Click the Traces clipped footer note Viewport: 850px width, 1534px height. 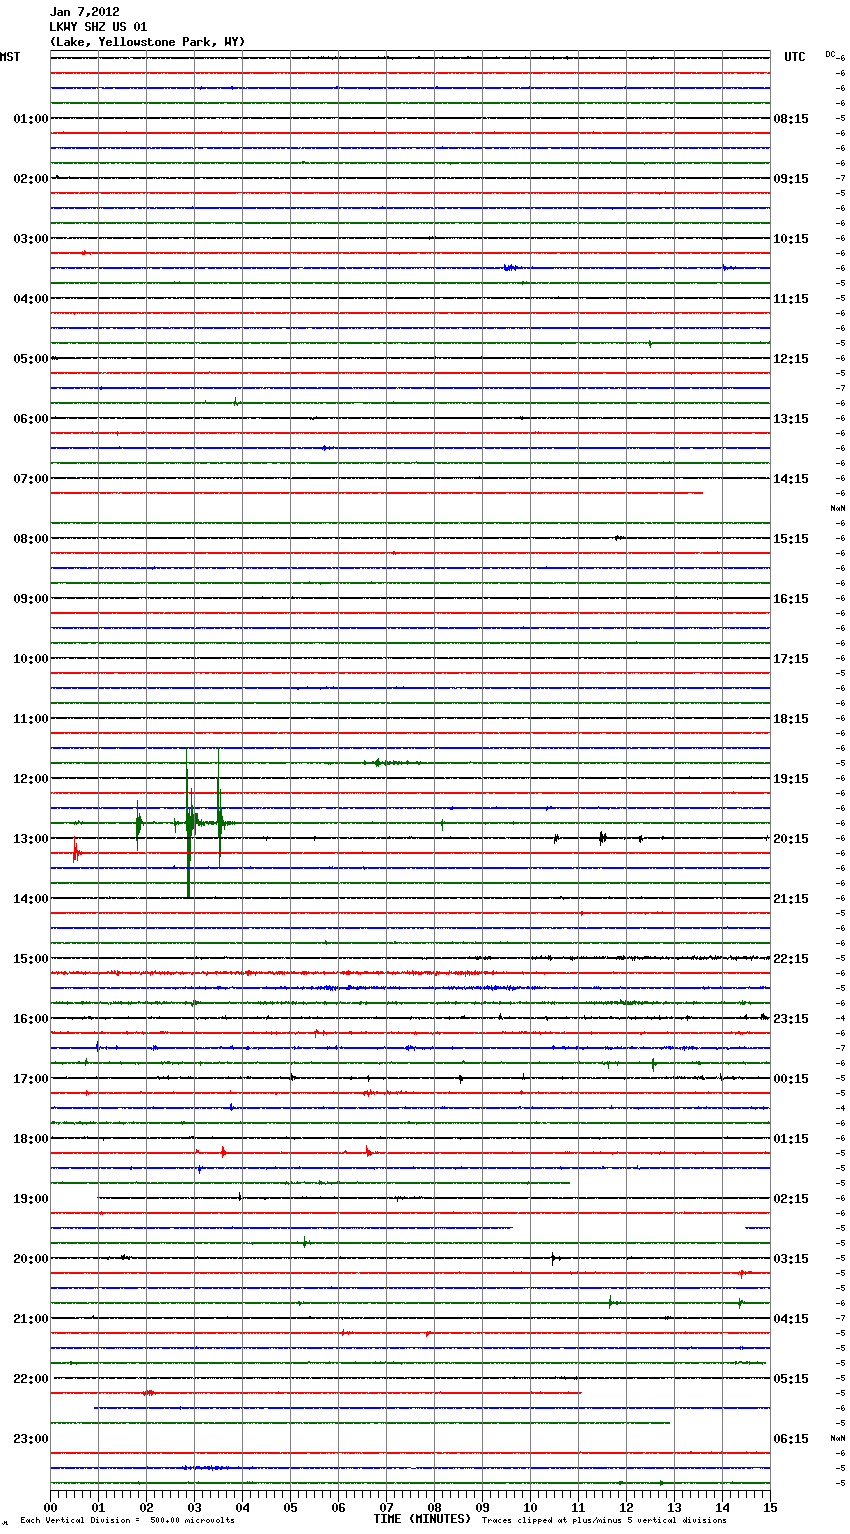click(604, 1520)
